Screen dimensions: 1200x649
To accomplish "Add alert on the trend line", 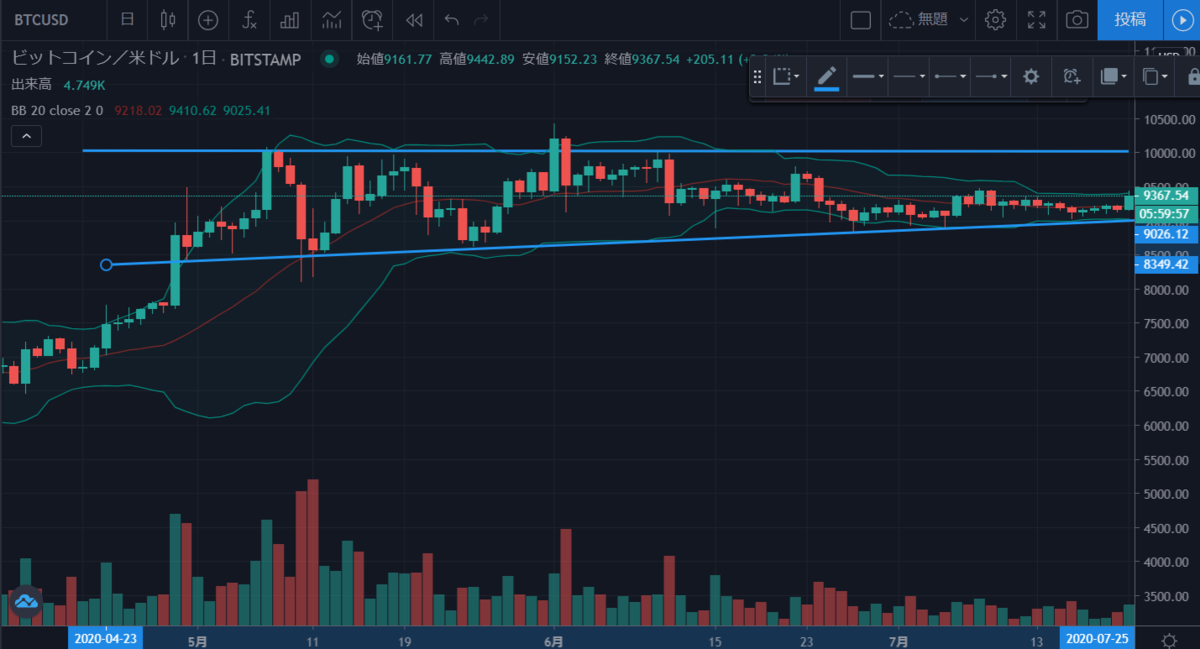I will pos(1071,76).
